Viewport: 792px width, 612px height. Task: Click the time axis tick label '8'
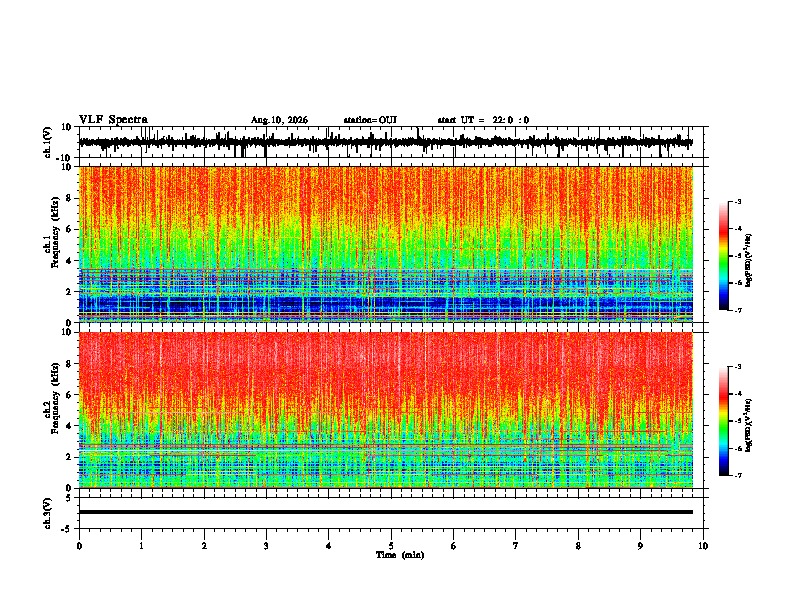(578, 546)
